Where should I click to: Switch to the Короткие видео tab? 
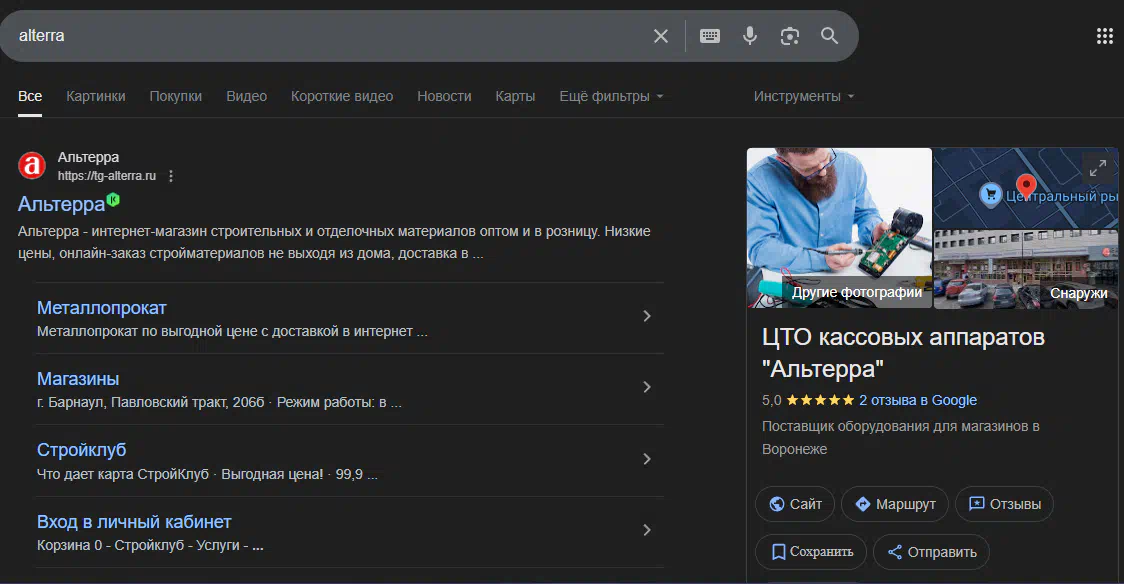(342, 96)
